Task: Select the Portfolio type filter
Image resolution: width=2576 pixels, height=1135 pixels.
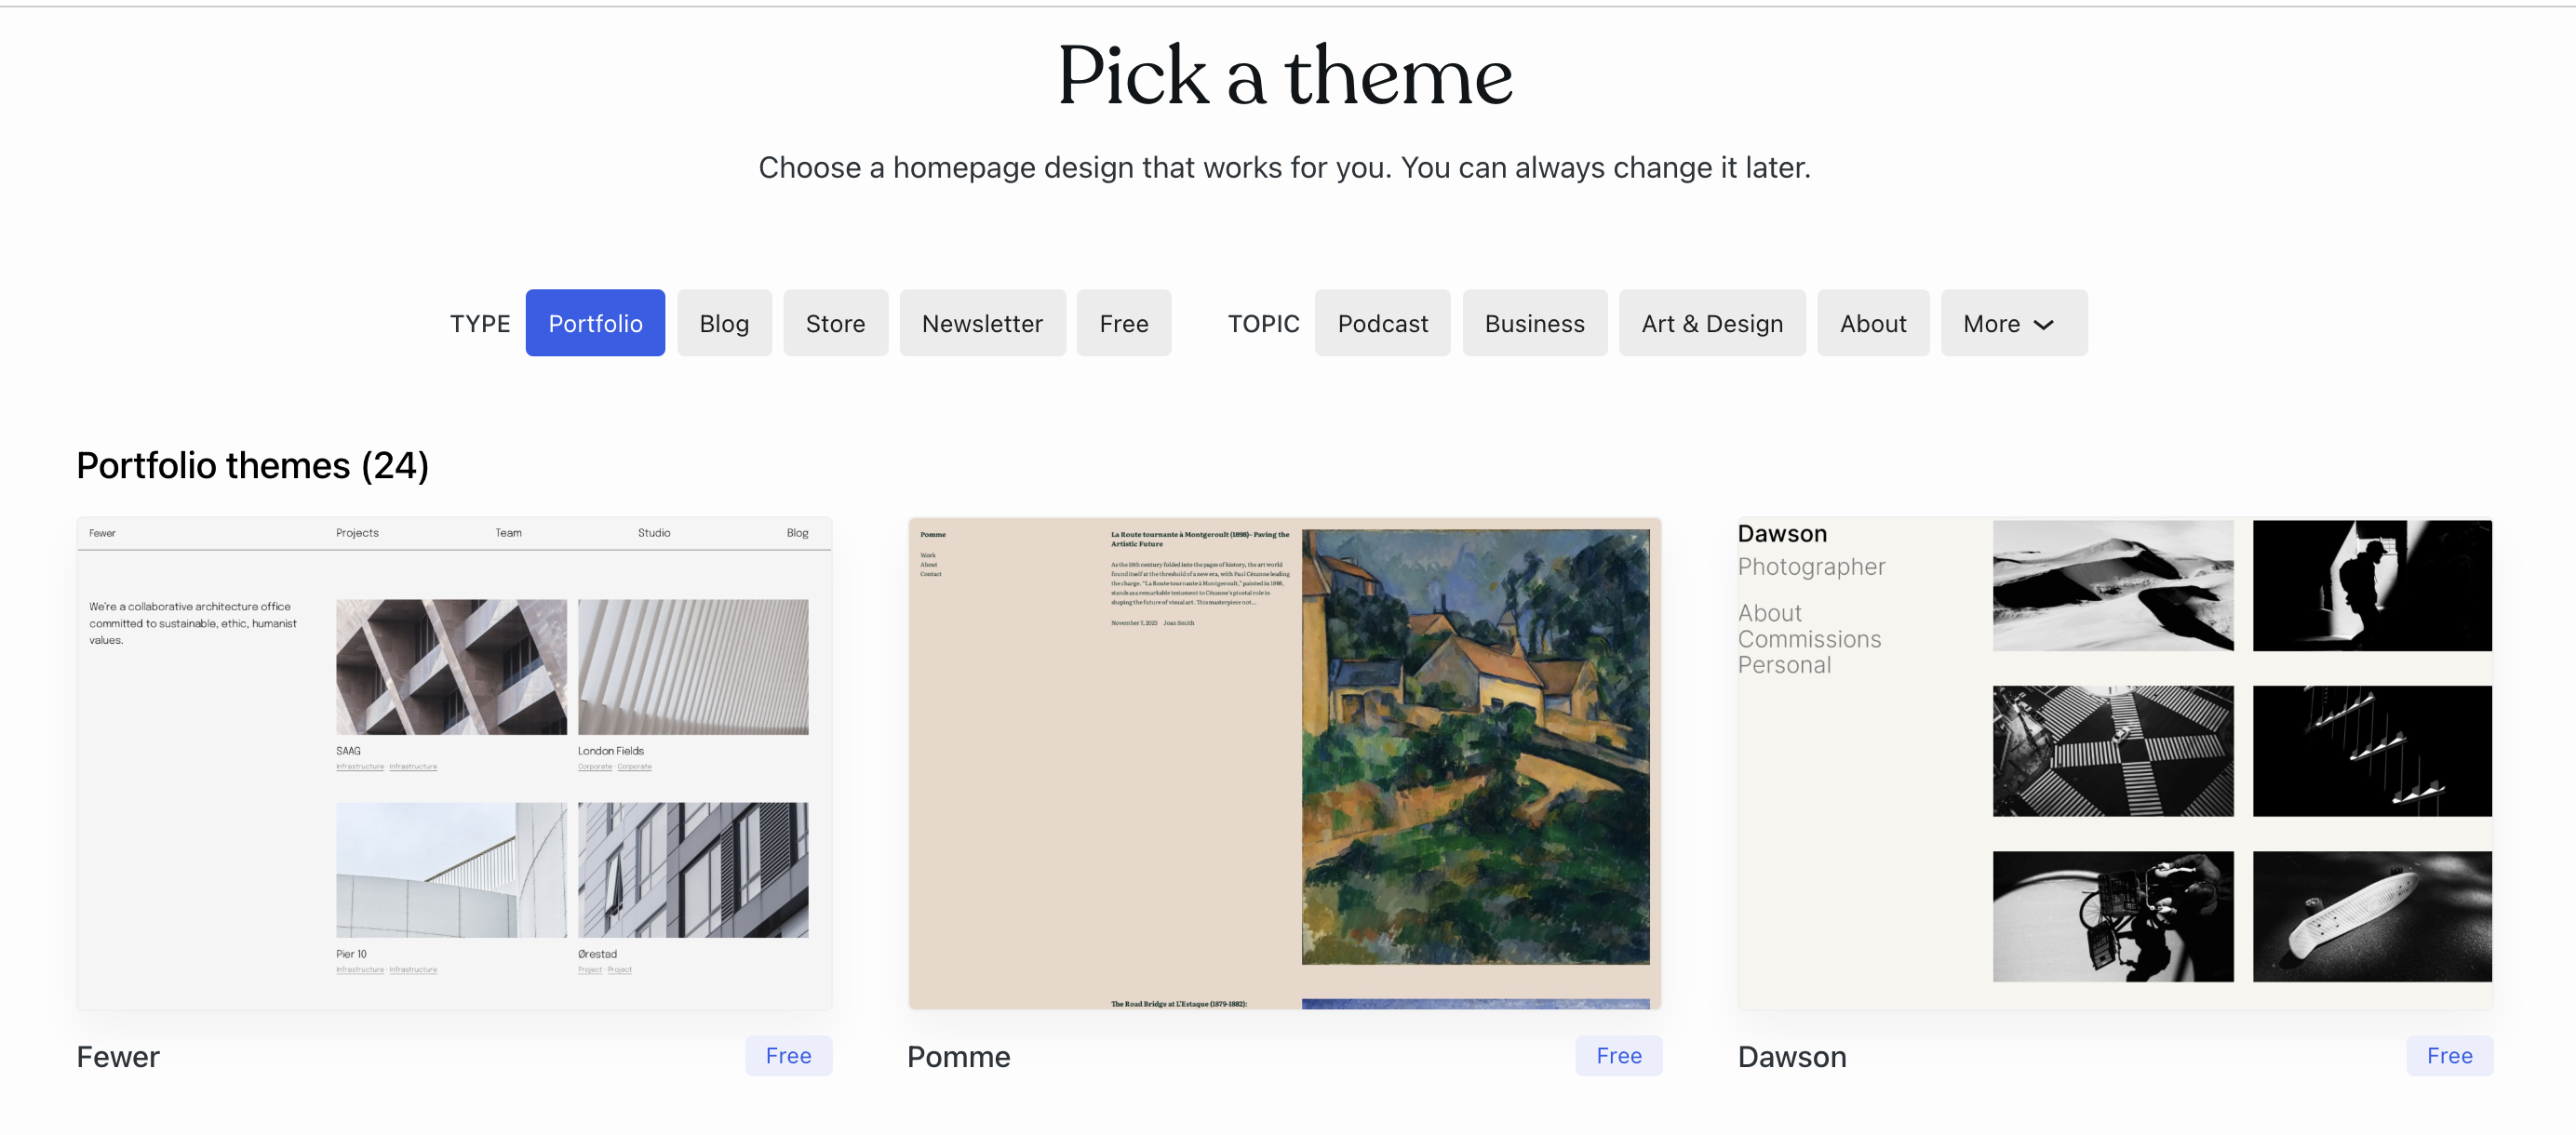Action: (595, 323)
